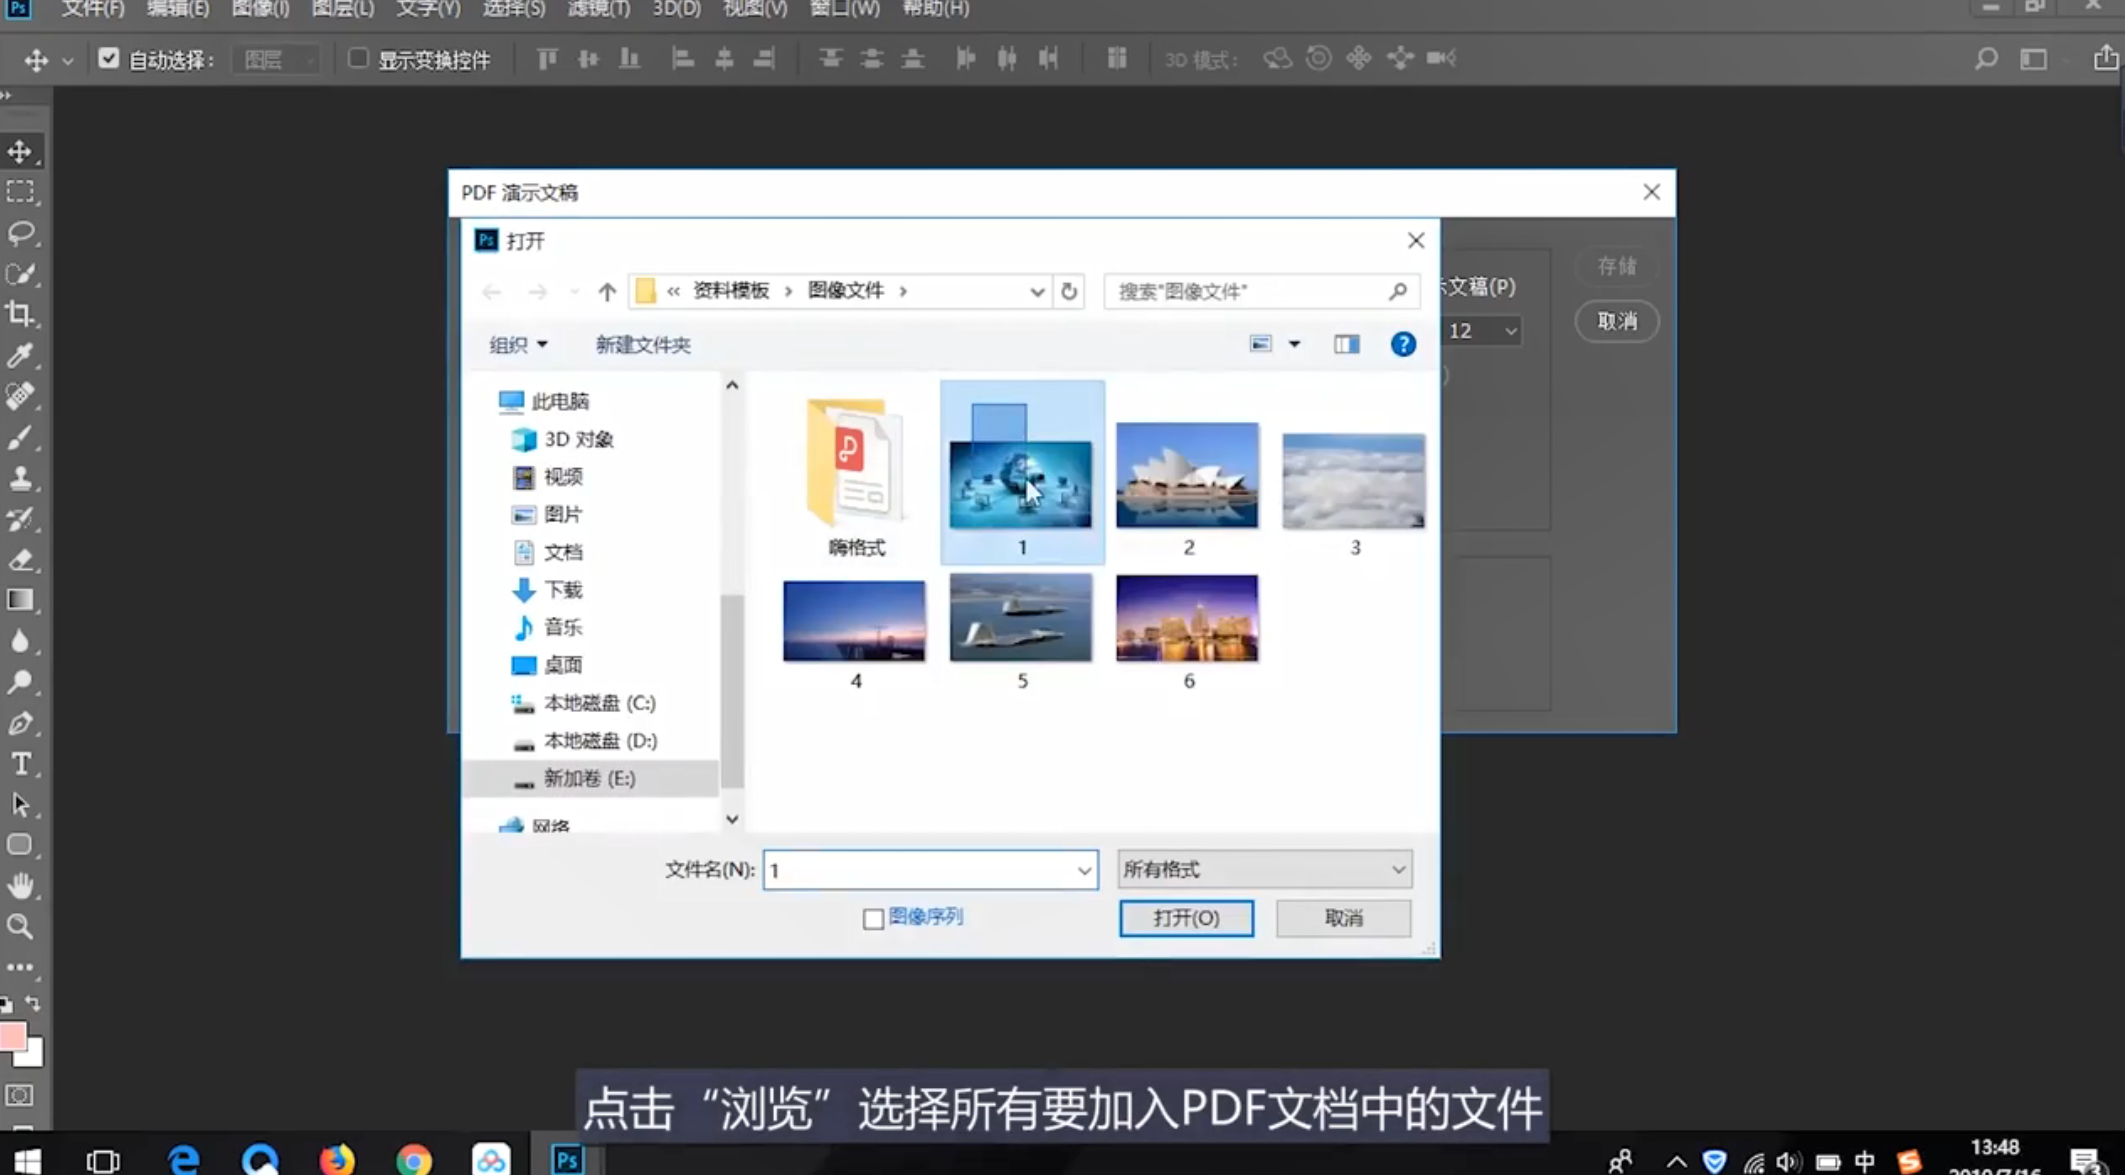
Task: Select the Sydney Opera House thumbnail 2
Action: click(1187, 476)
